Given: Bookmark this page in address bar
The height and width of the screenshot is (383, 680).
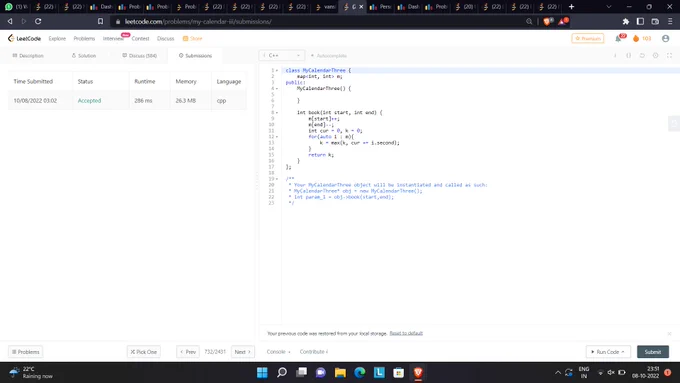Looking at the screenshot, I should point(100,21).
